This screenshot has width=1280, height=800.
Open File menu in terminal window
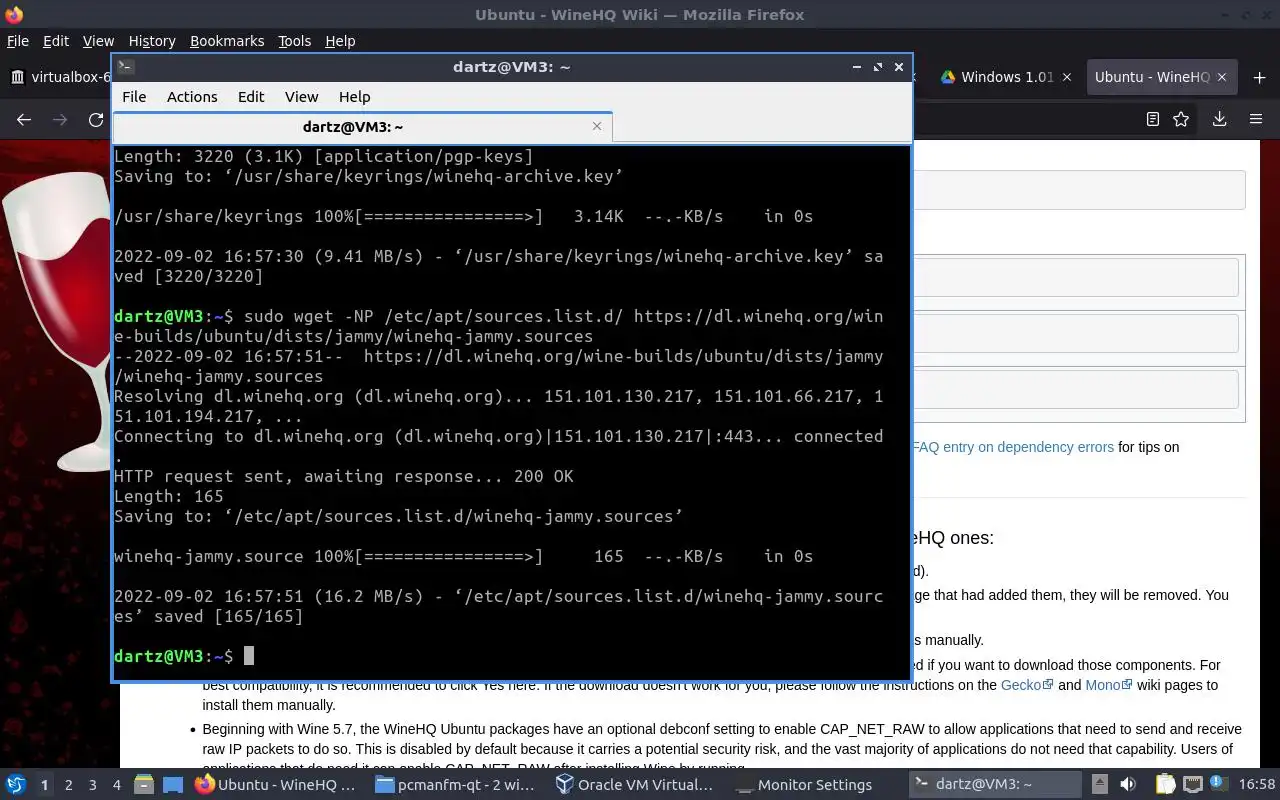134,97
